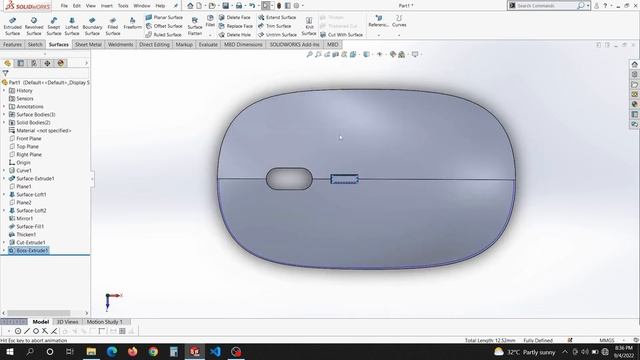The height and width of the screenshot is (360, 640).
Task: Click the Trim Surface command
Action: (x=275, y=26)
